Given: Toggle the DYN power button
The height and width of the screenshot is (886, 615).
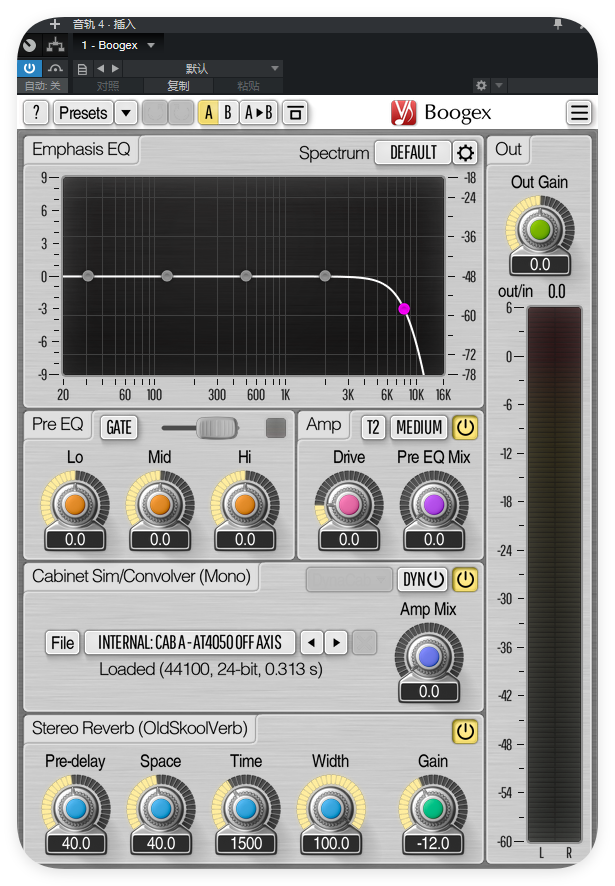Looking at the screenshot, I should pyautogui.click(x=423, y=579).
